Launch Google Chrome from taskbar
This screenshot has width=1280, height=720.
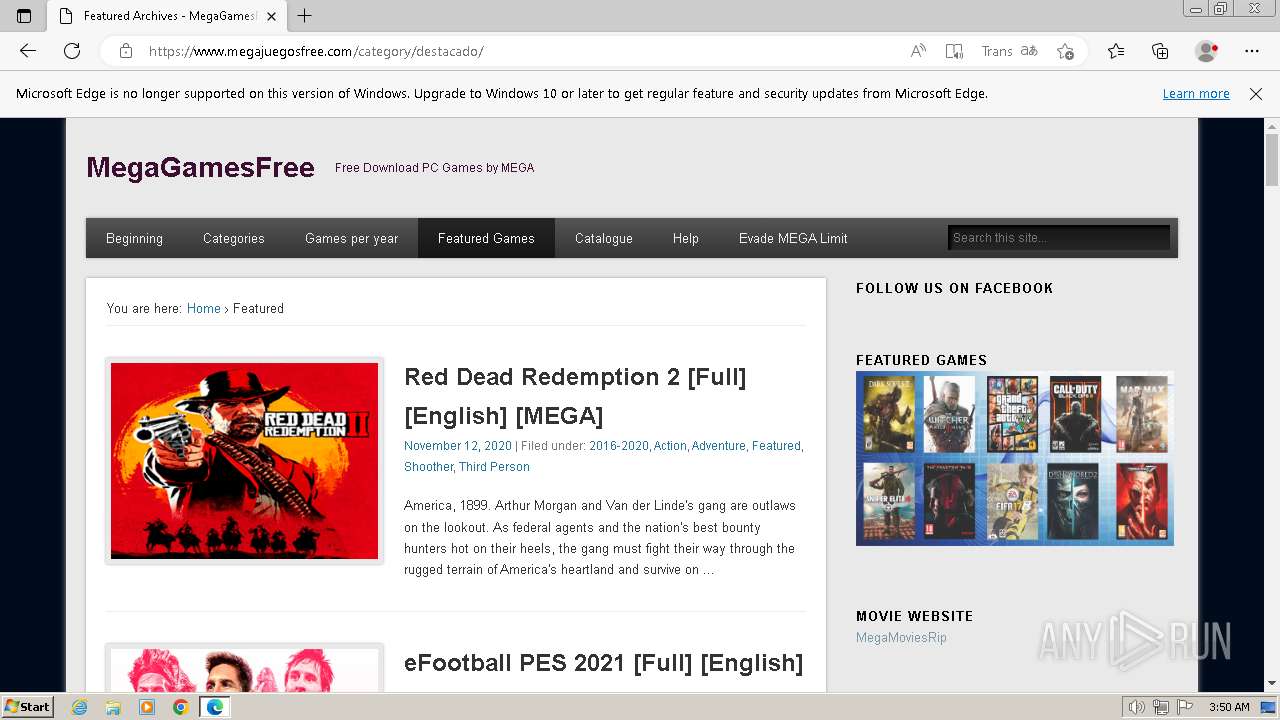tap(180, 707)
